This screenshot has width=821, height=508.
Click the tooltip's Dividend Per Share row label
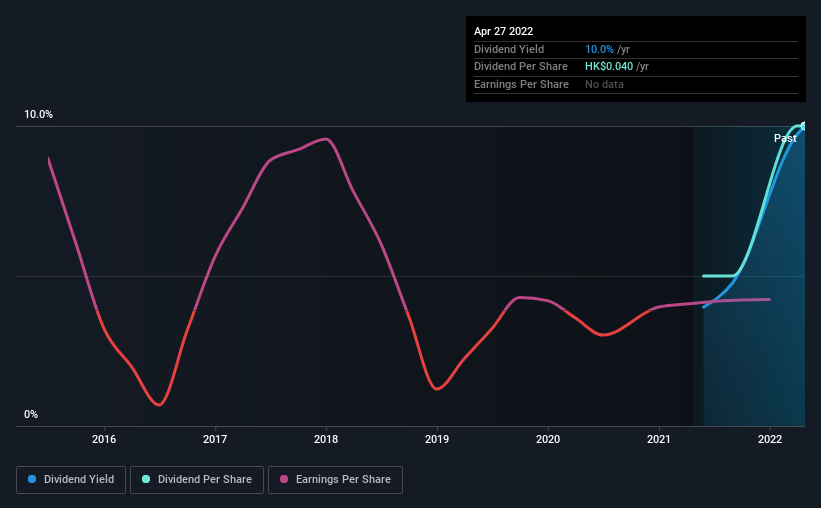521,67
